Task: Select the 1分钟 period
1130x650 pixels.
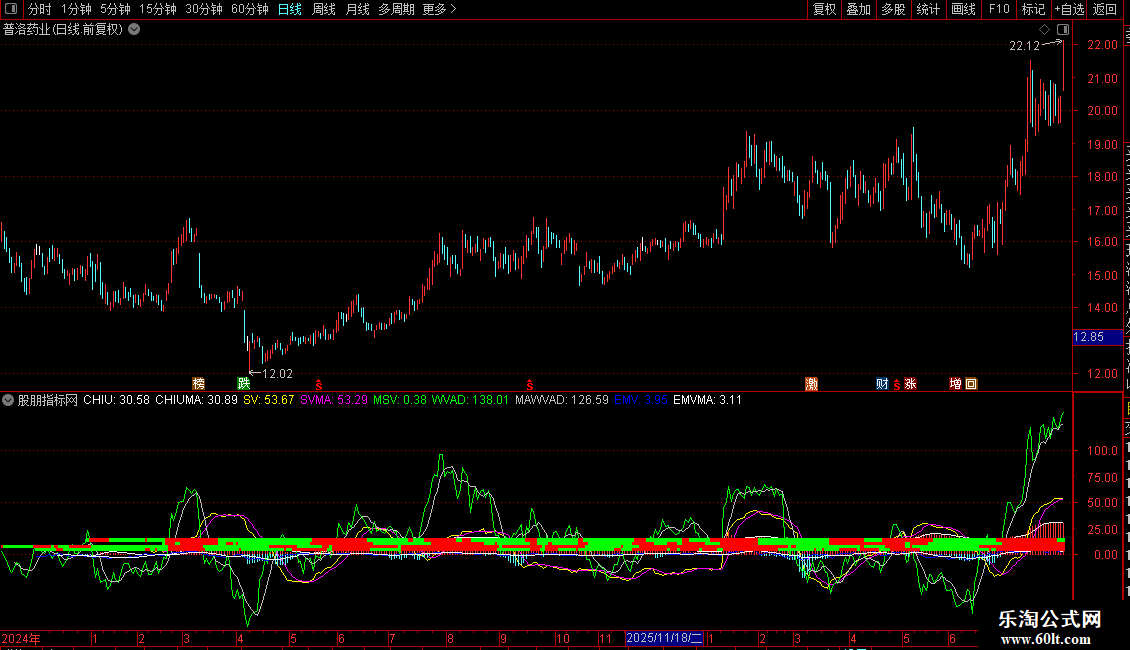Action: (x=76, y=9)
